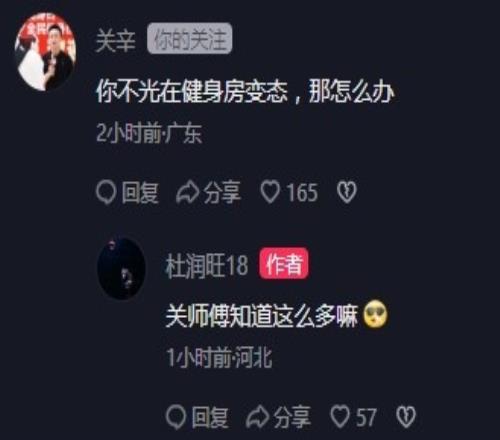Tap the 2小时前·广东 timestamp
Screen dimensions: 500x440
(149, 133)
